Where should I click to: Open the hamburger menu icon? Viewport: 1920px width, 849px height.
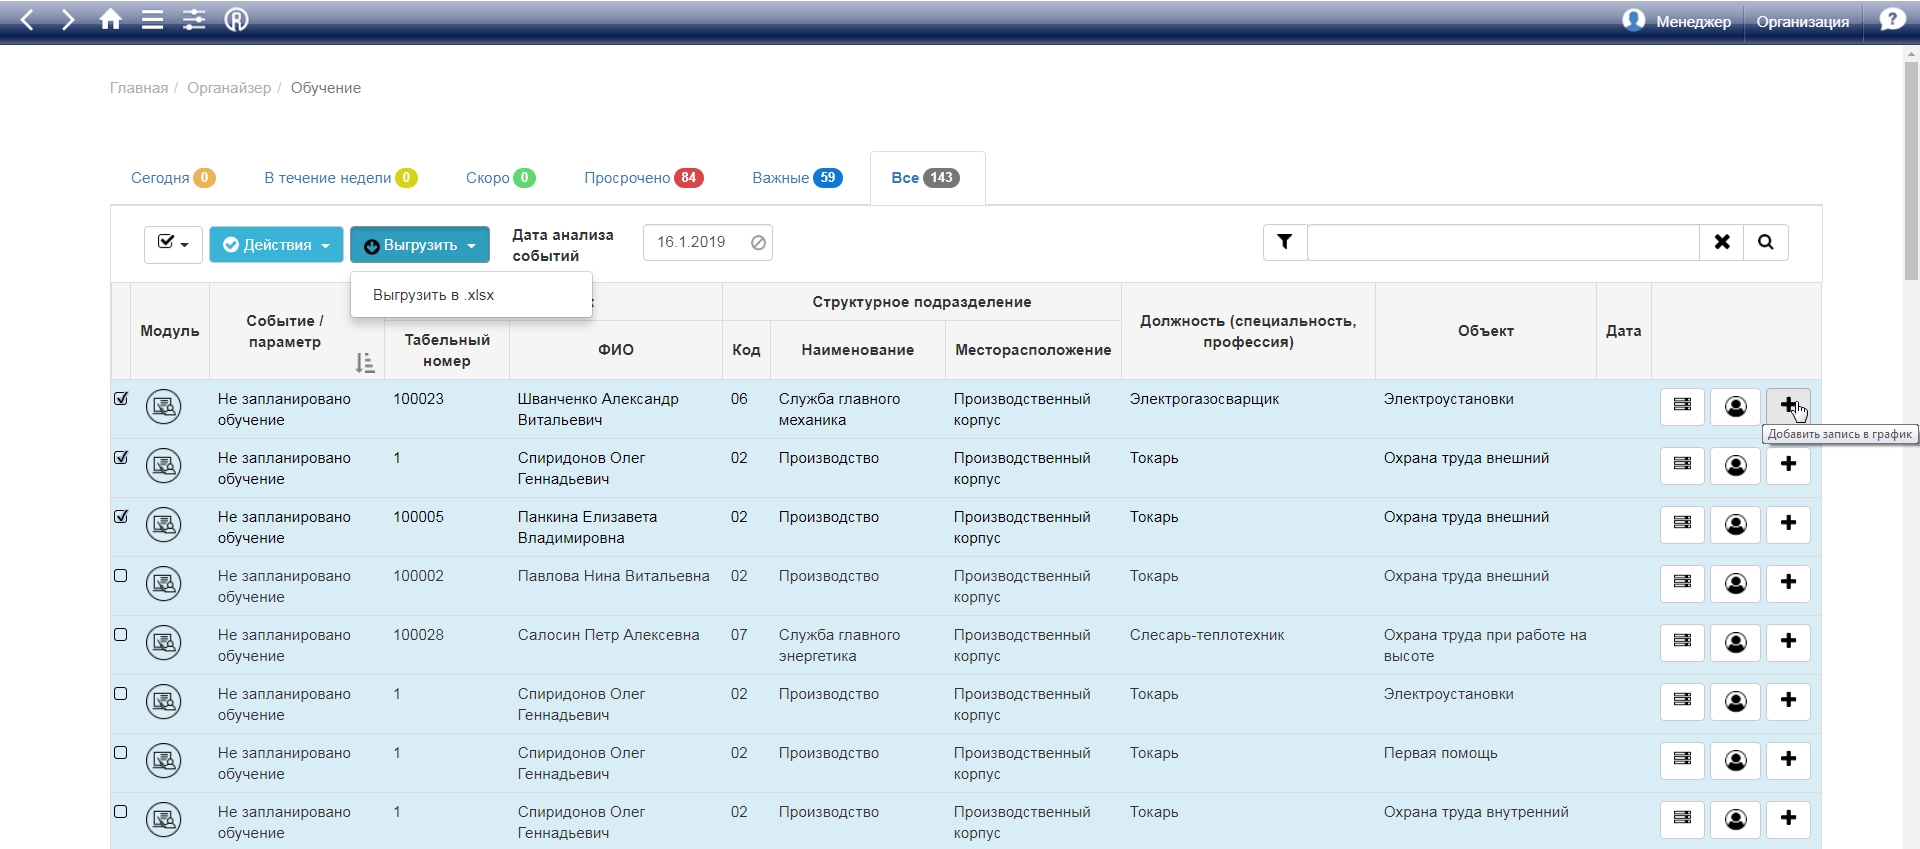tap(152, 20)
